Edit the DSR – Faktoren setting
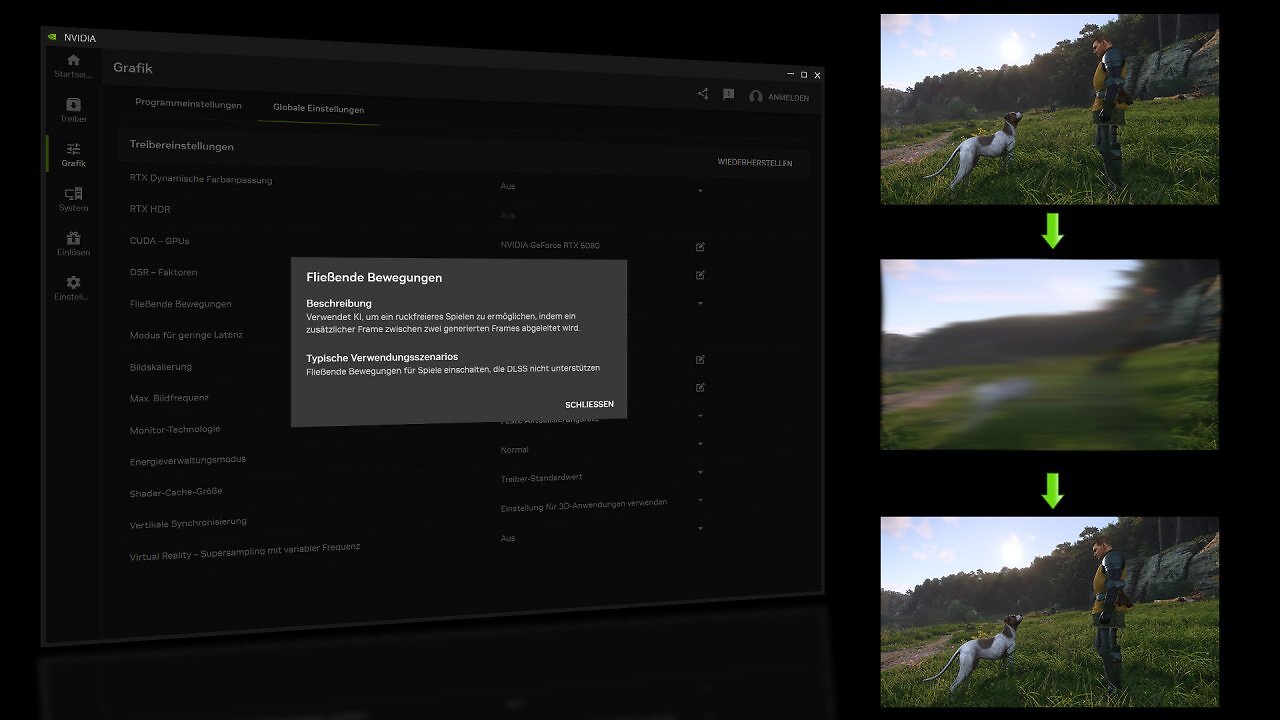 pyautogui.click(x=700, y=274)
